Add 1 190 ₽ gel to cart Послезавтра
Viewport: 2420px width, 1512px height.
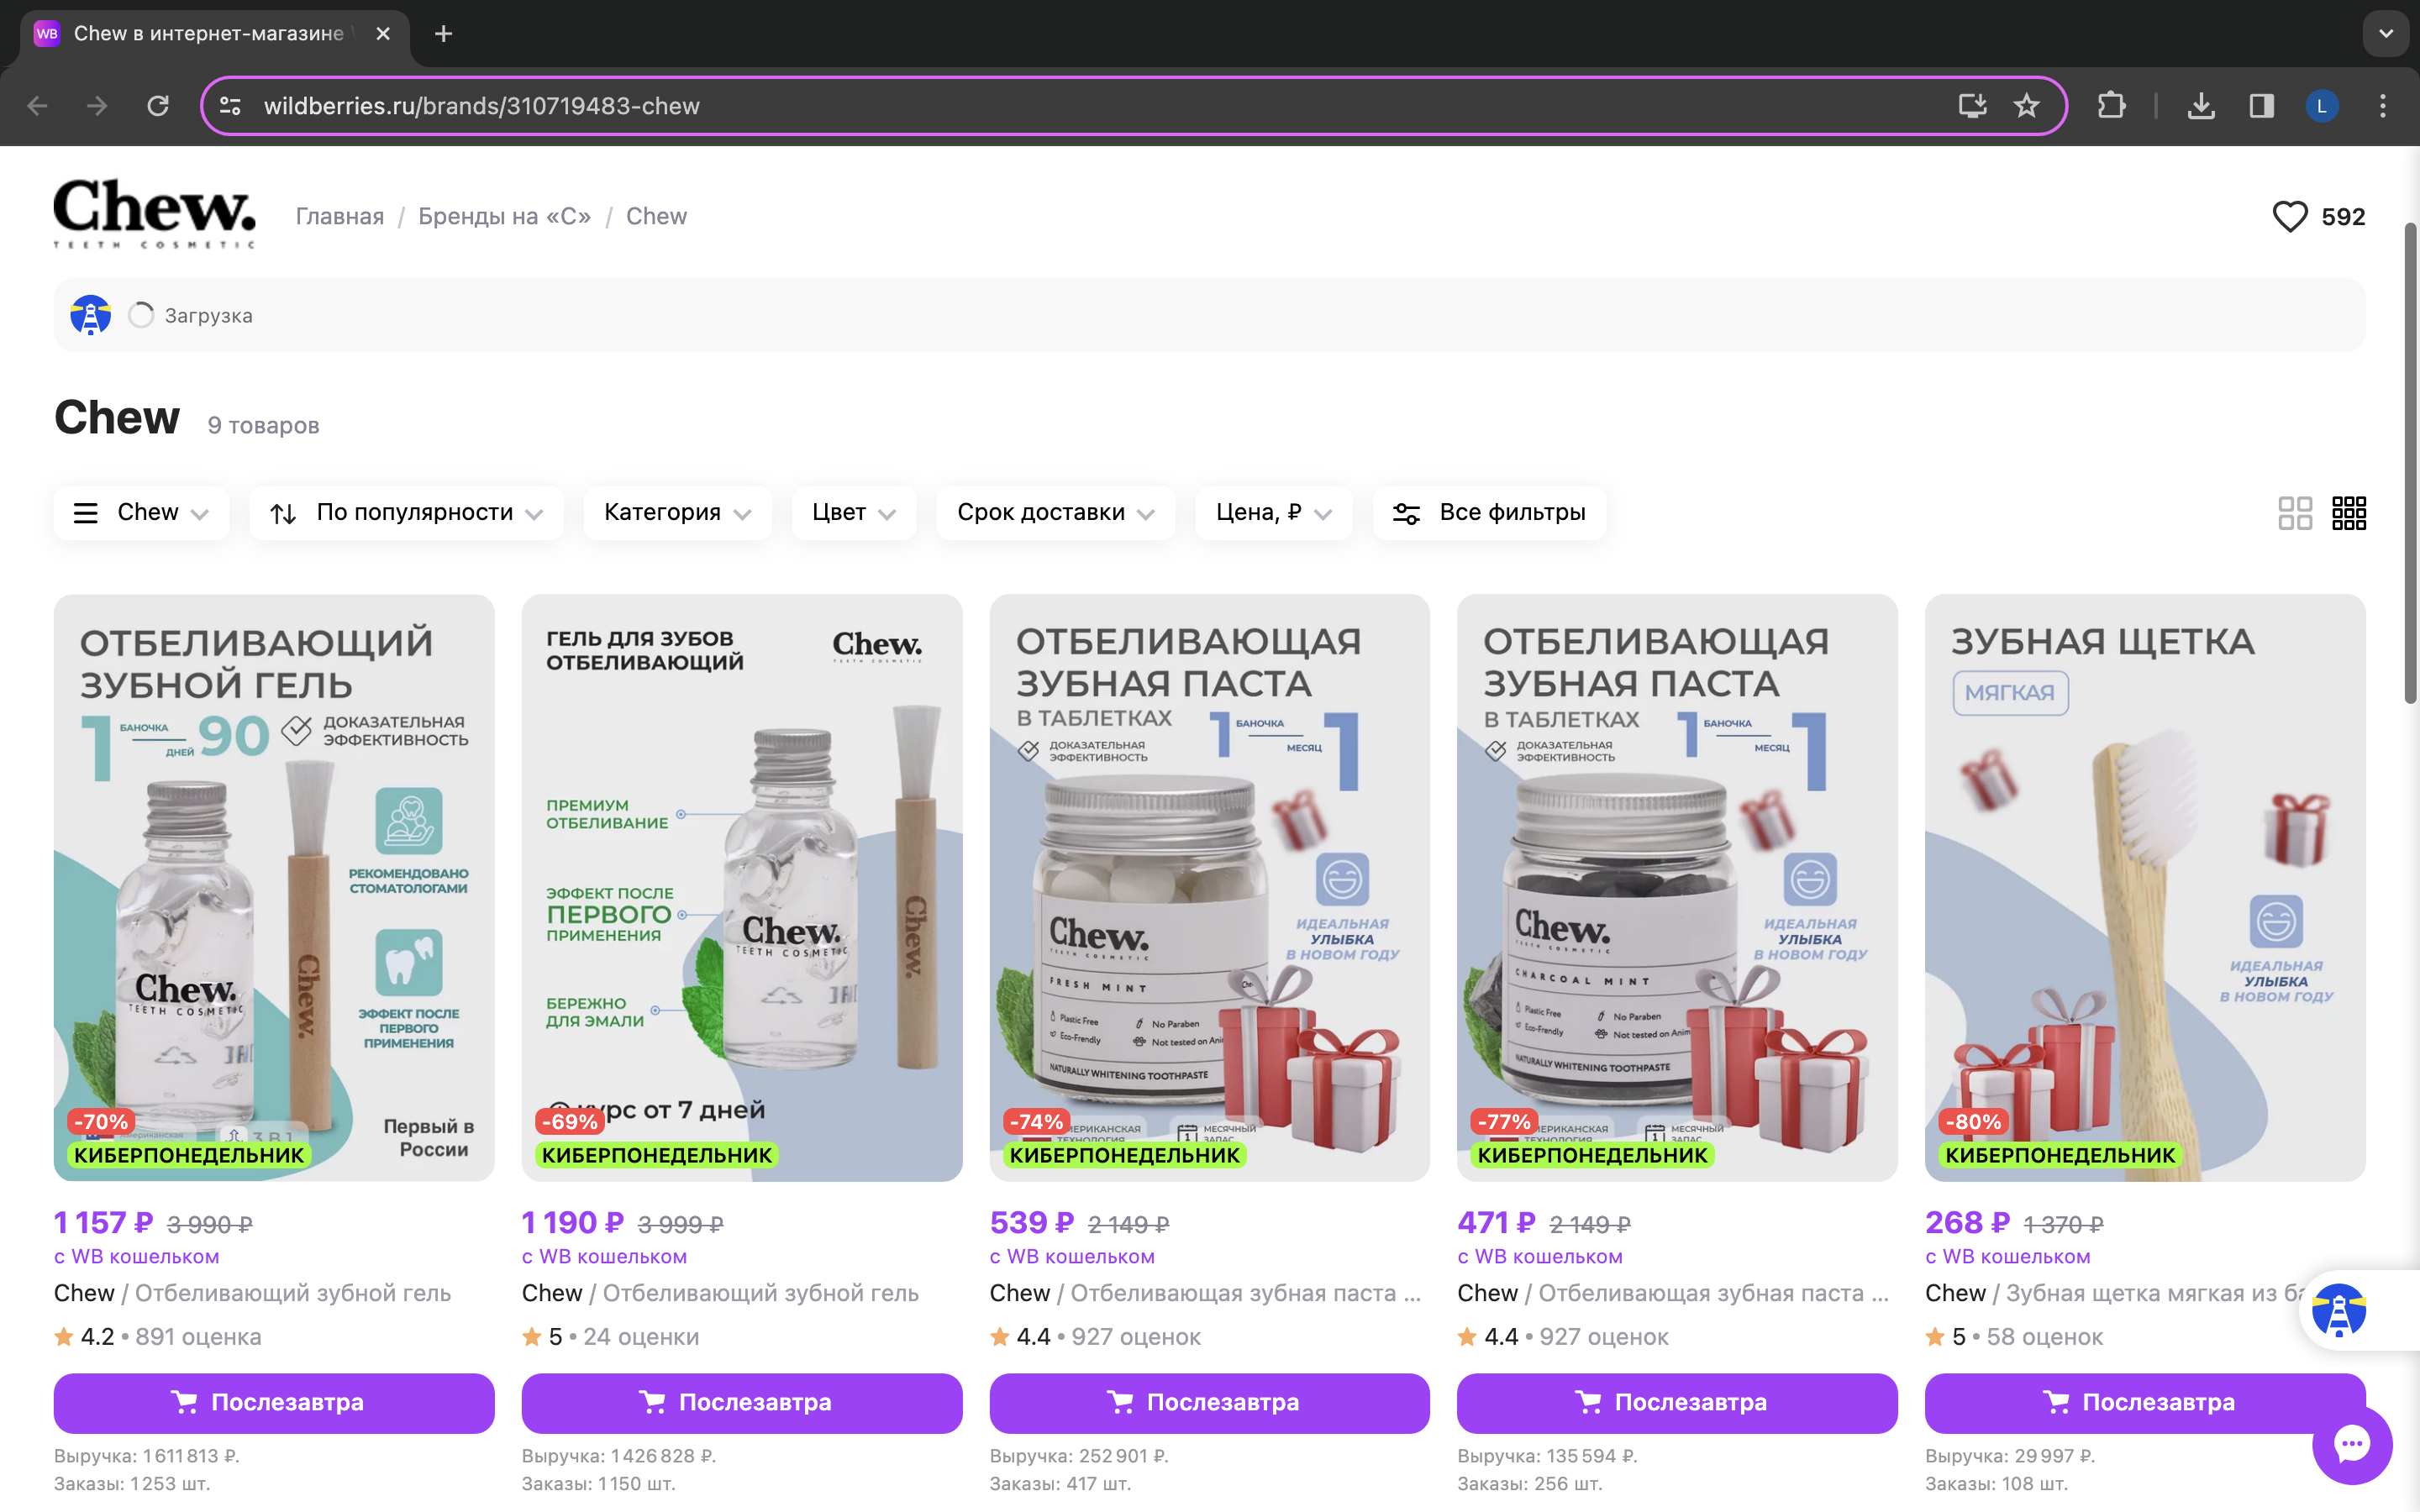coord(742,1403)
